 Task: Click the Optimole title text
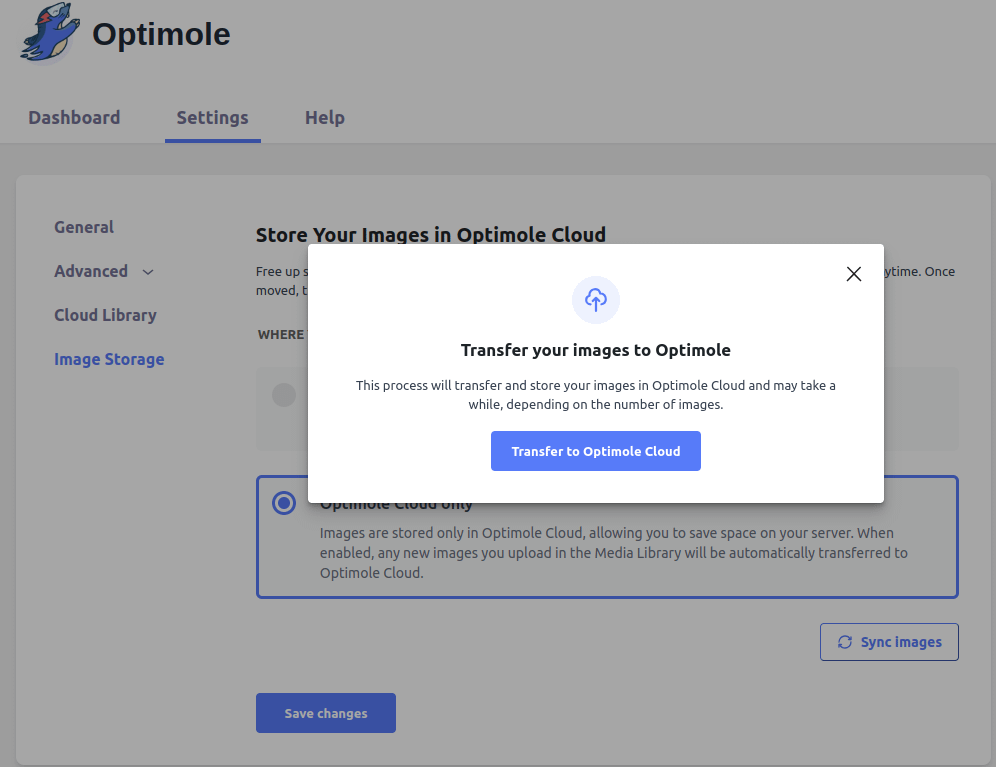pos(161,34)
